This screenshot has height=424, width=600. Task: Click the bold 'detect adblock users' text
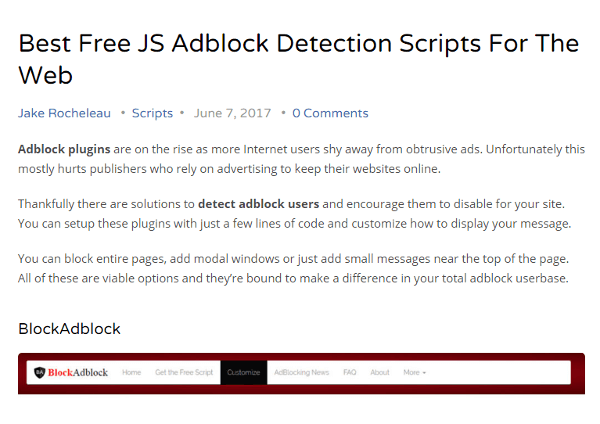pyautogui.click(x=259, y=204)
